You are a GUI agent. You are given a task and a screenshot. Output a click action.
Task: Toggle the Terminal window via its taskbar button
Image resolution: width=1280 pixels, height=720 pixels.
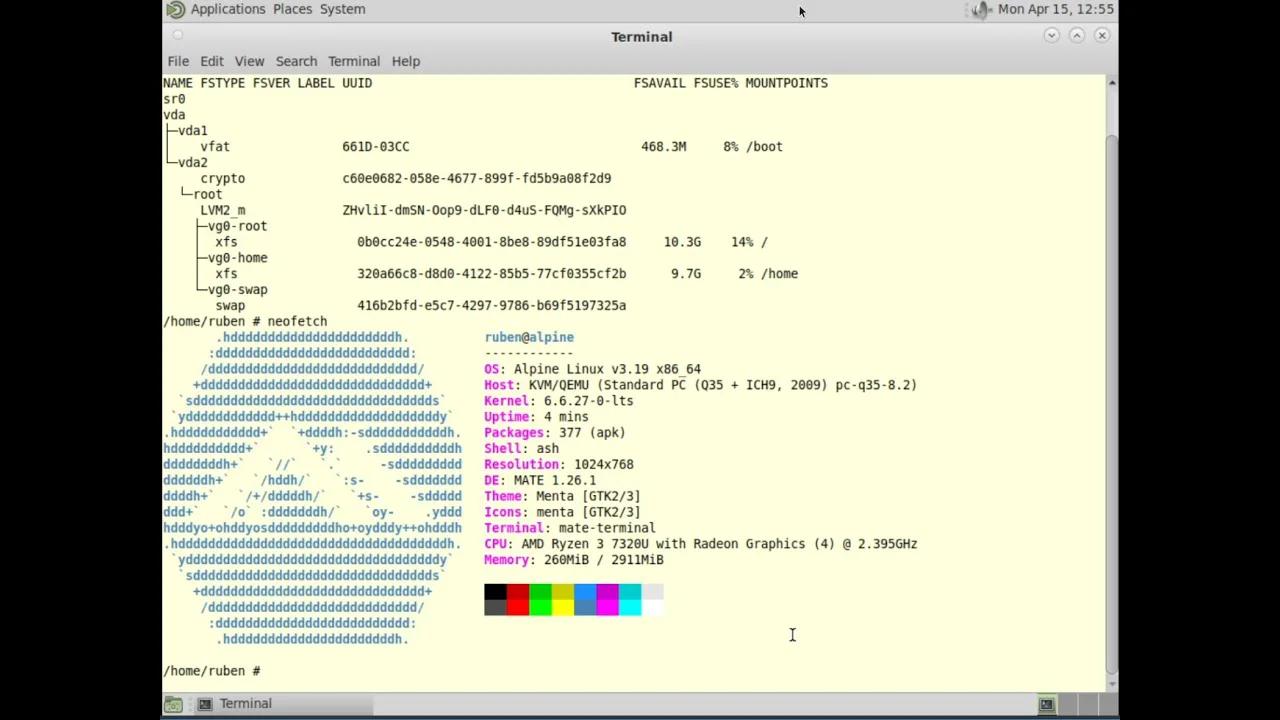(245, 703)
